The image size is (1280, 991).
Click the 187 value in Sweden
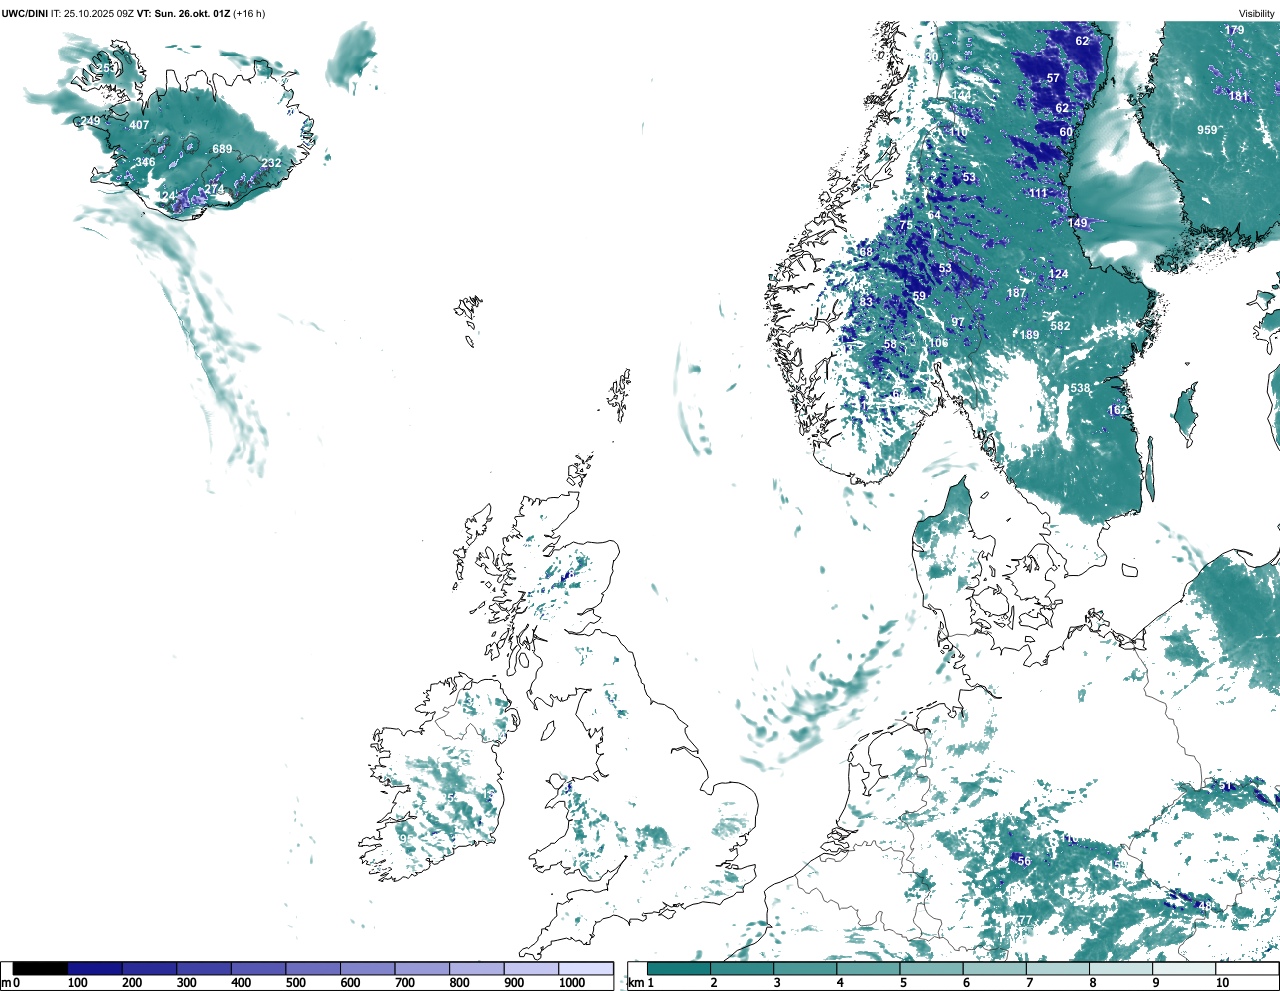(x=1016, y=293)
